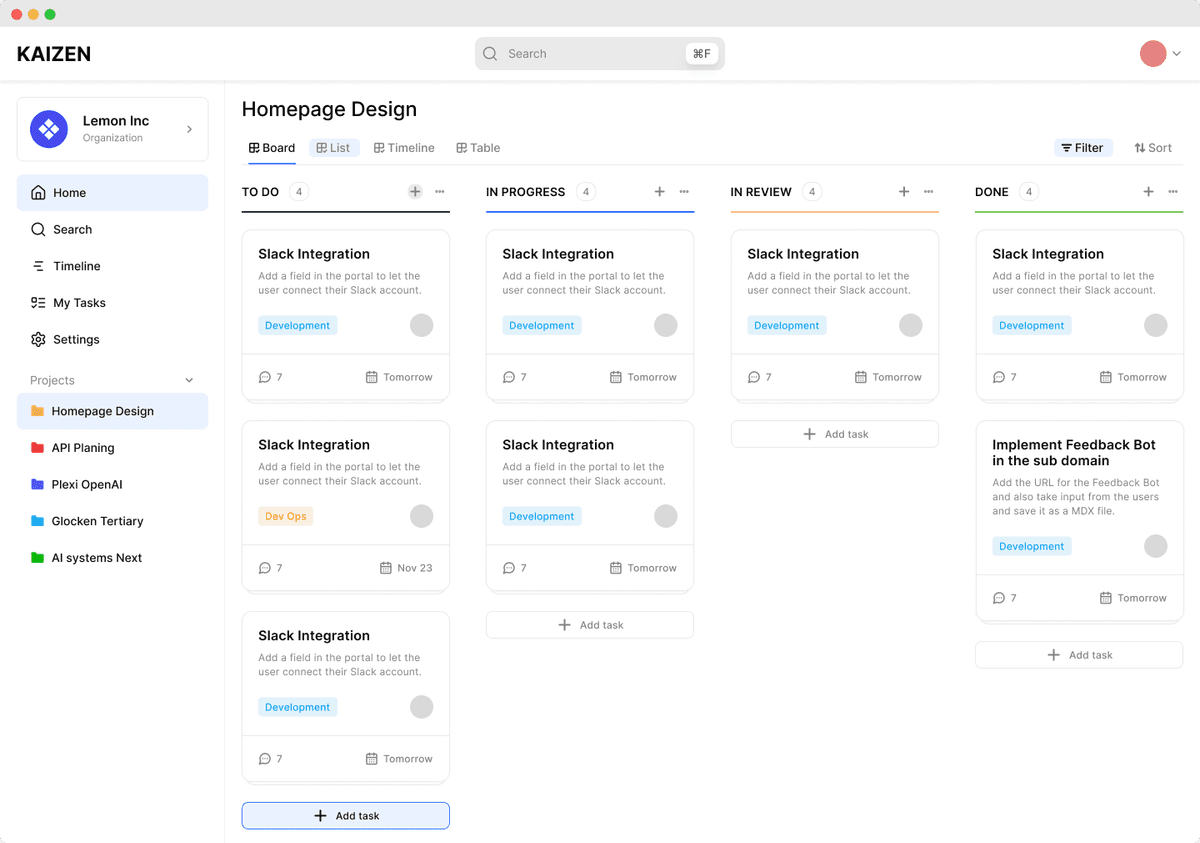Screen dimensions: 1200x843
Task: Open Search in the sidebar
Action: click(112, 229)
